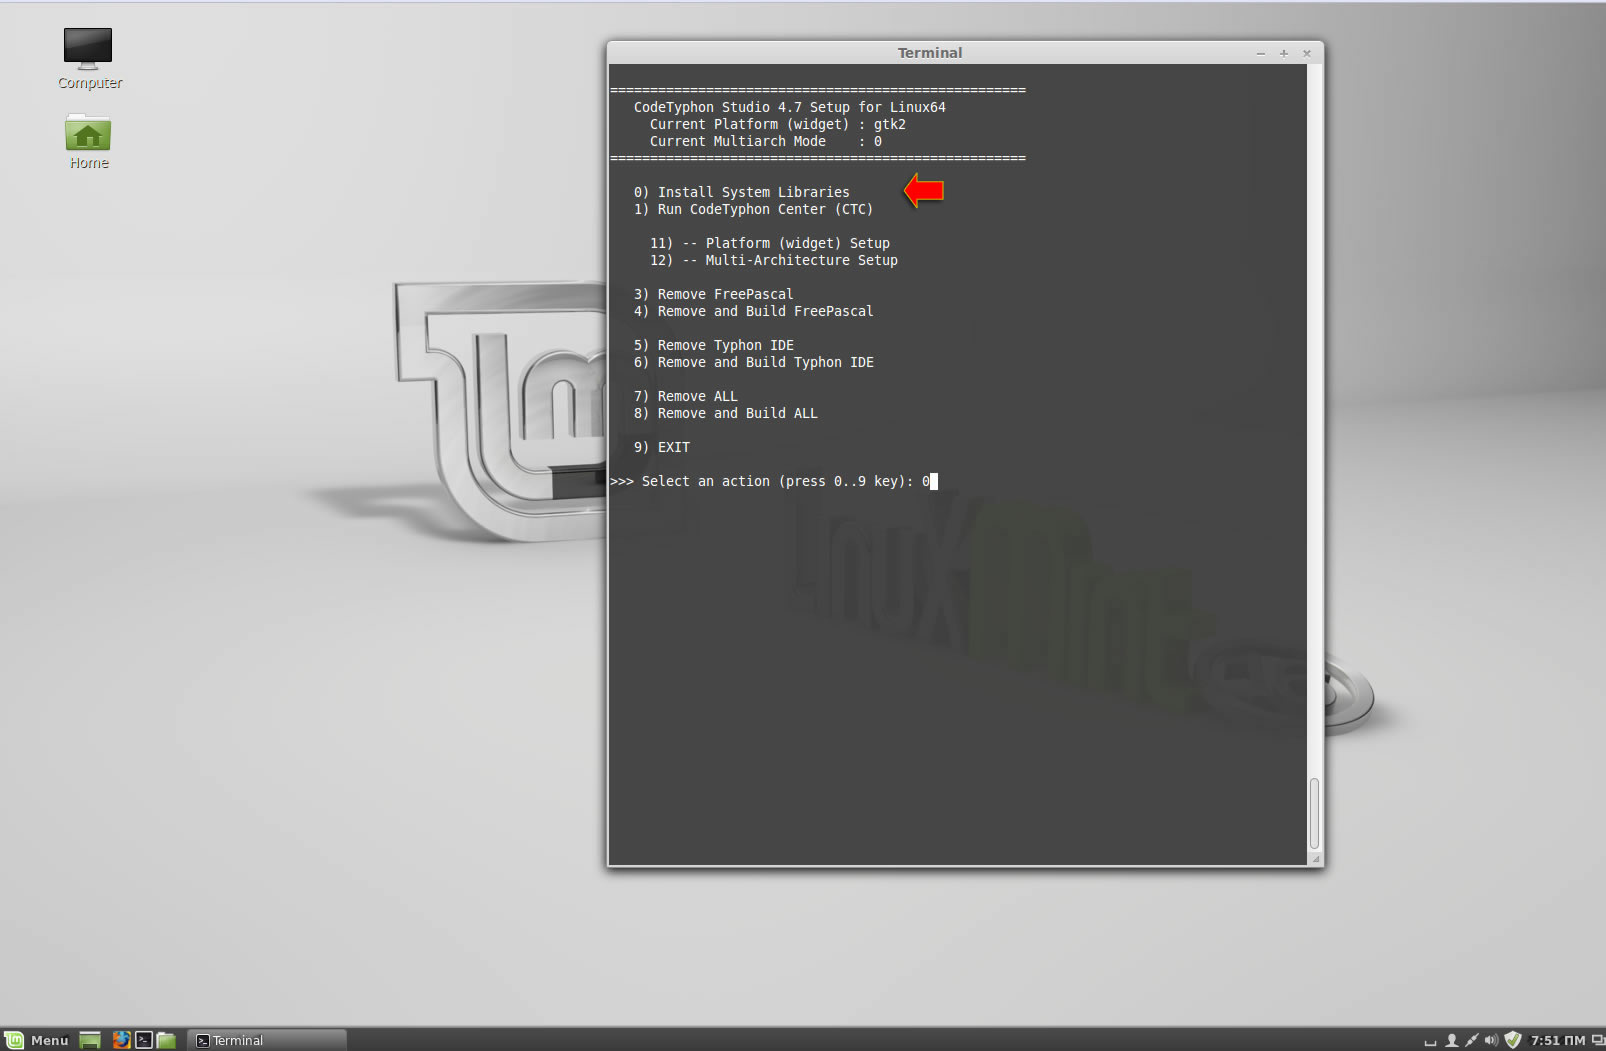Open the sound volume tray icon

pyautogui.click(x=1491, y=1040)
